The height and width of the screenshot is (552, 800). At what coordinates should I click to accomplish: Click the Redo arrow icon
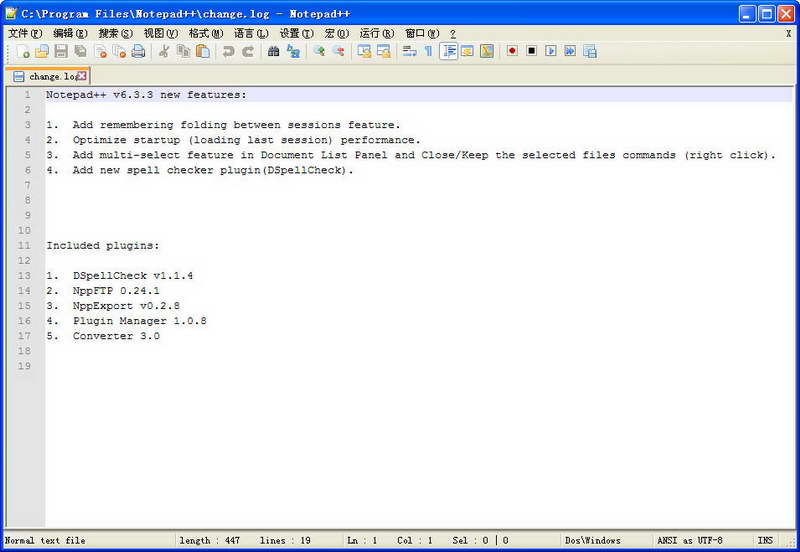[x=248, y=52]
